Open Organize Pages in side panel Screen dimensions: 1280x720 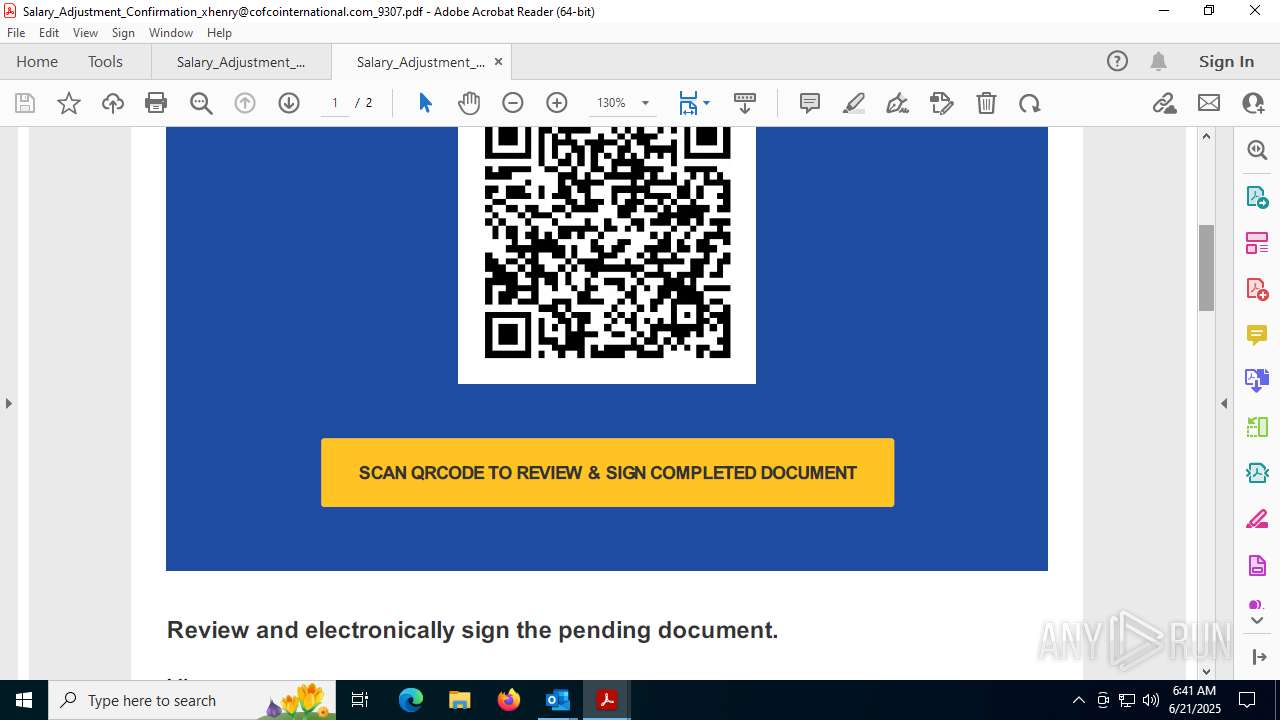click(1257, 242)
